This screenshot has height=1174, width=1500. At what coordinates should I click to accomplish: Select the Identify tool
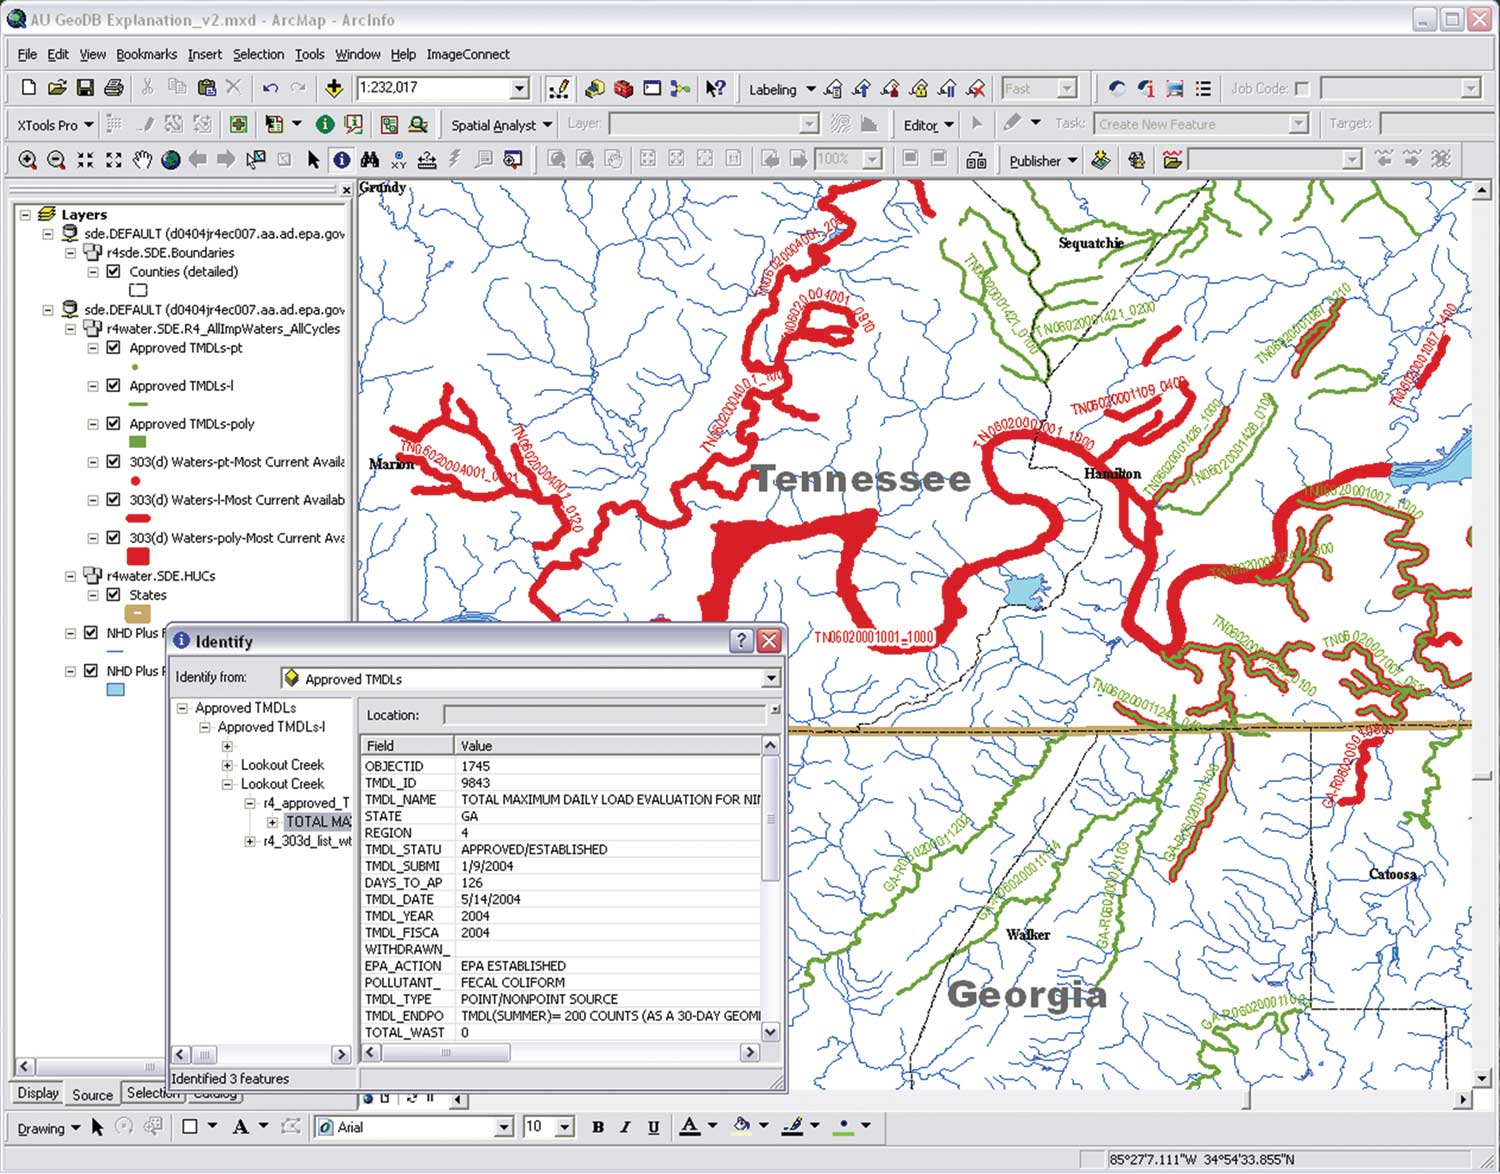click(340, 159)
